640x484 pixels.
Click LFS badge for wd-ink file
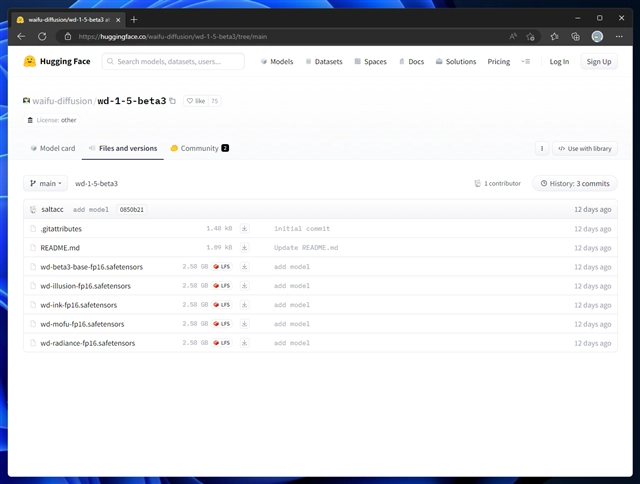222,304
